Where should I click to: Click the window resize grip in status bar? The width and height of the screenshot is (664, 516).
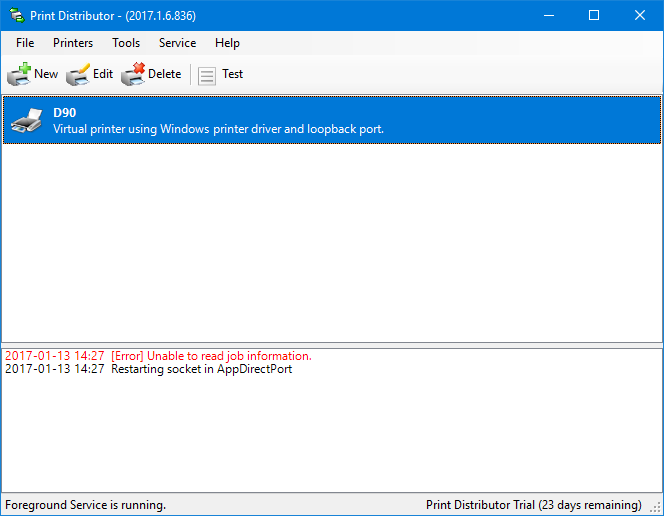coord(656,508)
